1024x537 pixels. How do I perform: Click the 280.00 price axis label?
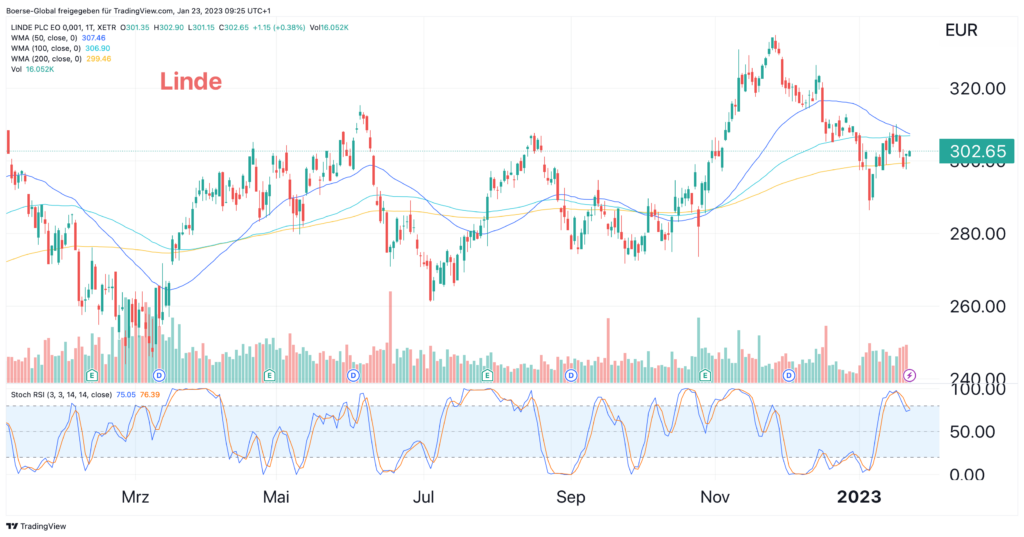pos(977,234)
